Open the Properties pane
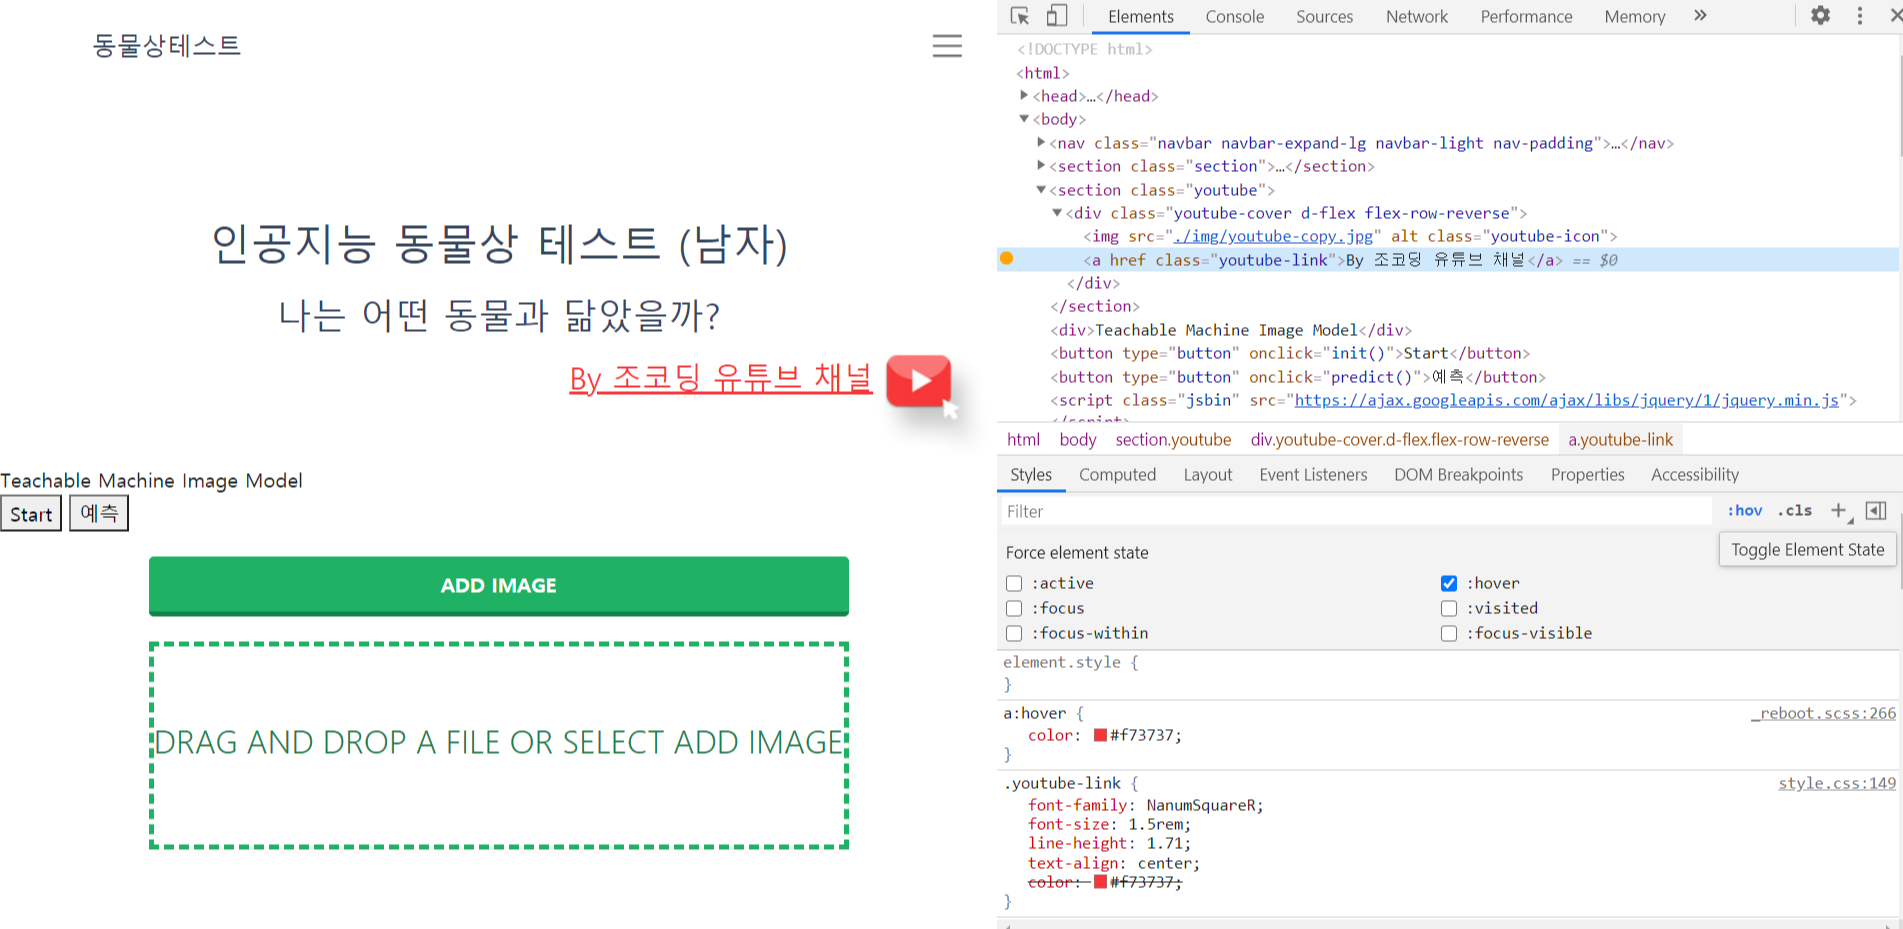This screenshot has height=929, width=1903. tap(1588, 475)
